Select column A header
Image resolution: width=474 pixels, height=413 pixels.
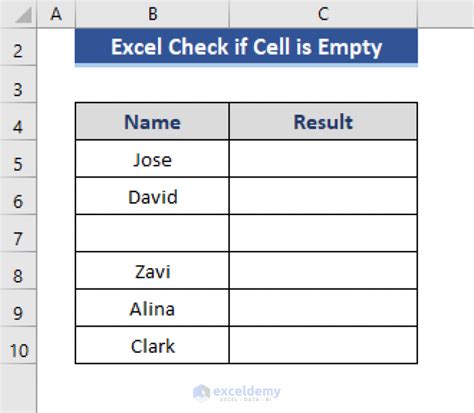[56, 14]
